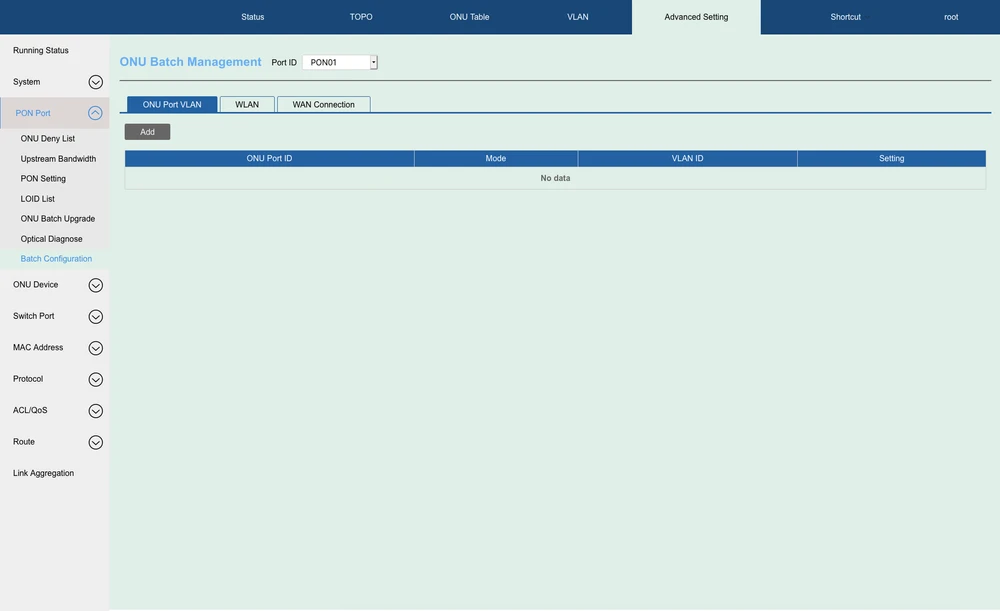Open the Shortcut menu item
Viewport: 1000px width, 611px height.
point(845,17)
